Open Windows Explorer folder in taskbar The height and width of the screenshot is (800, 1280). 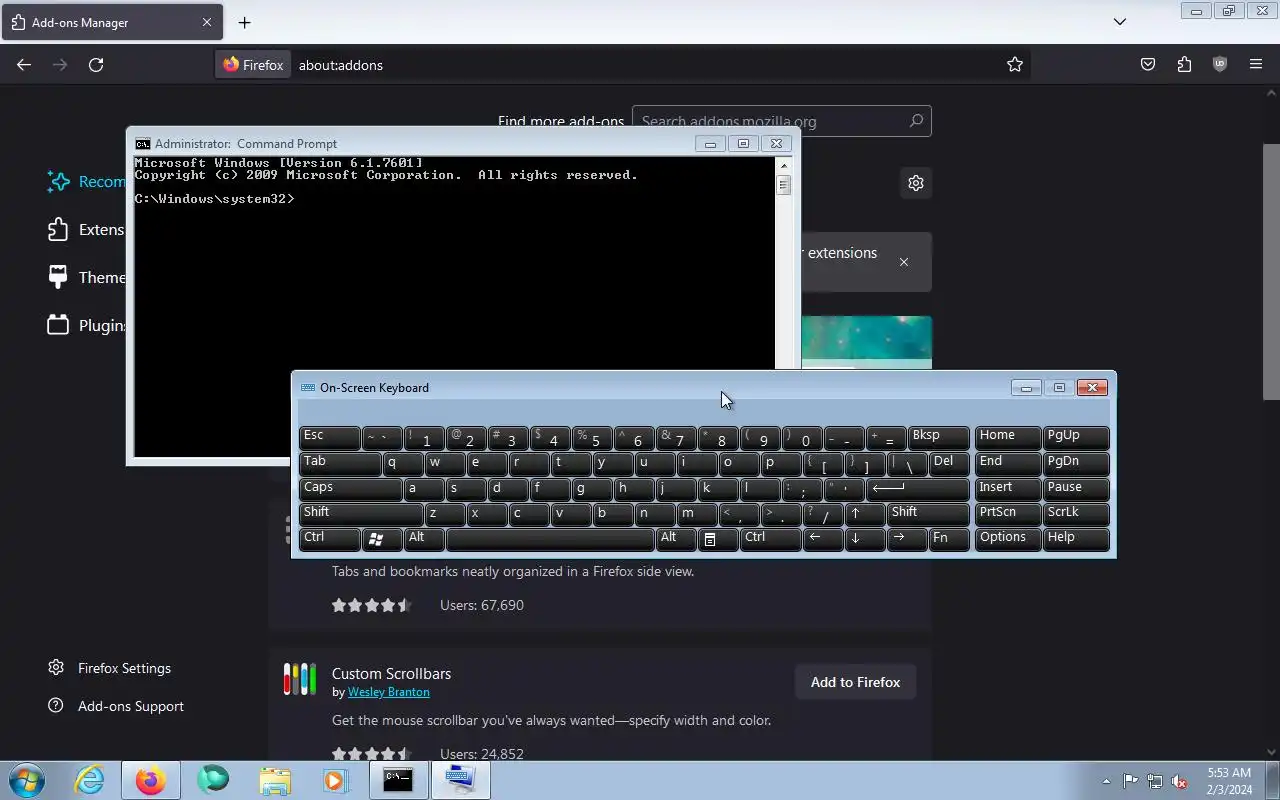(x=274, y=780)
